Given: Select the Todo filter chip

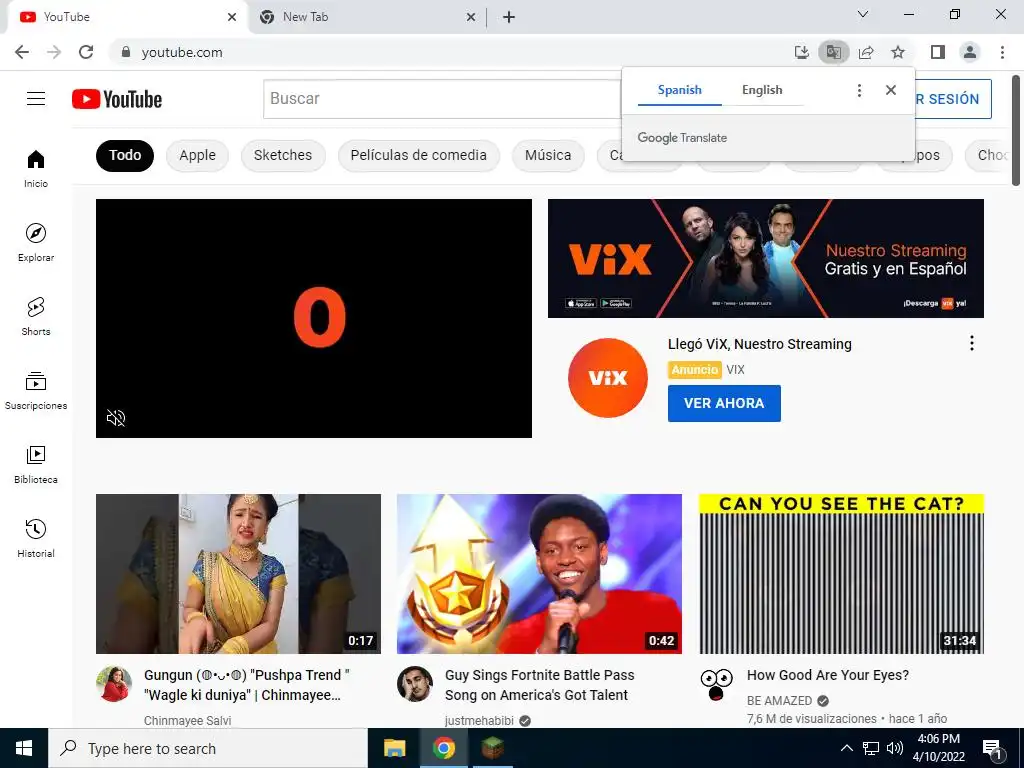Looking at the screenshot, I should click(125, 155).
